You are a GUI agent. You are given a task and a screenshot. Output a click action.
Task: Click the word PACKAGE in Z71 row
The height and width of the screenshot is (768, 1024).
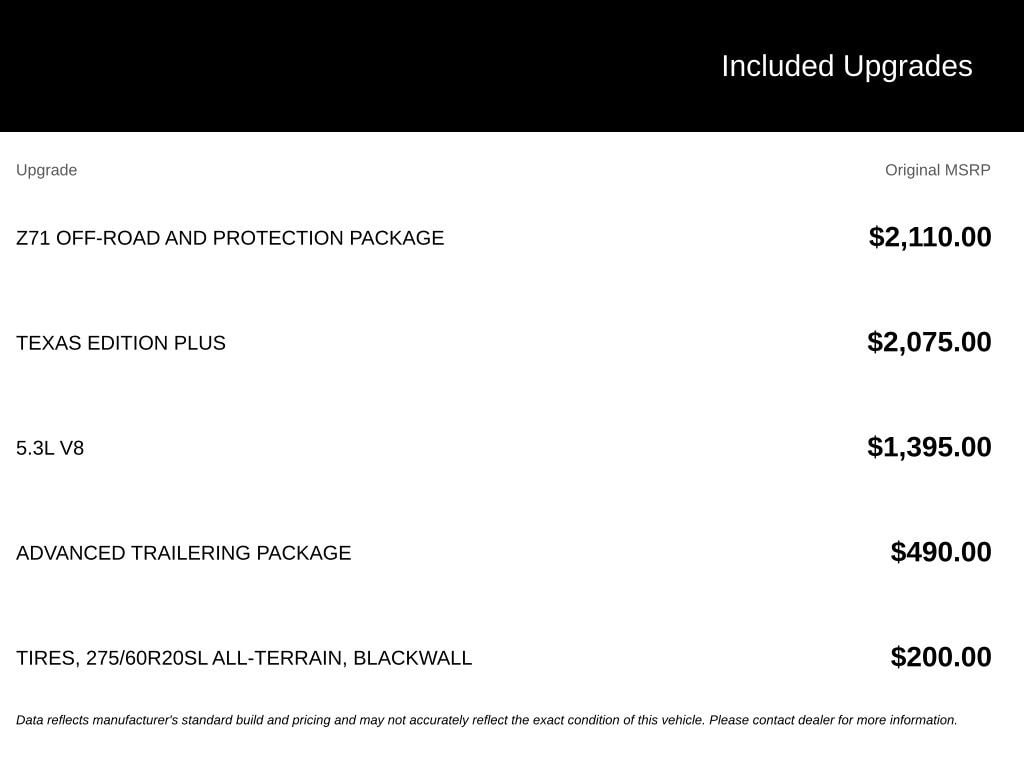(396, 238)
